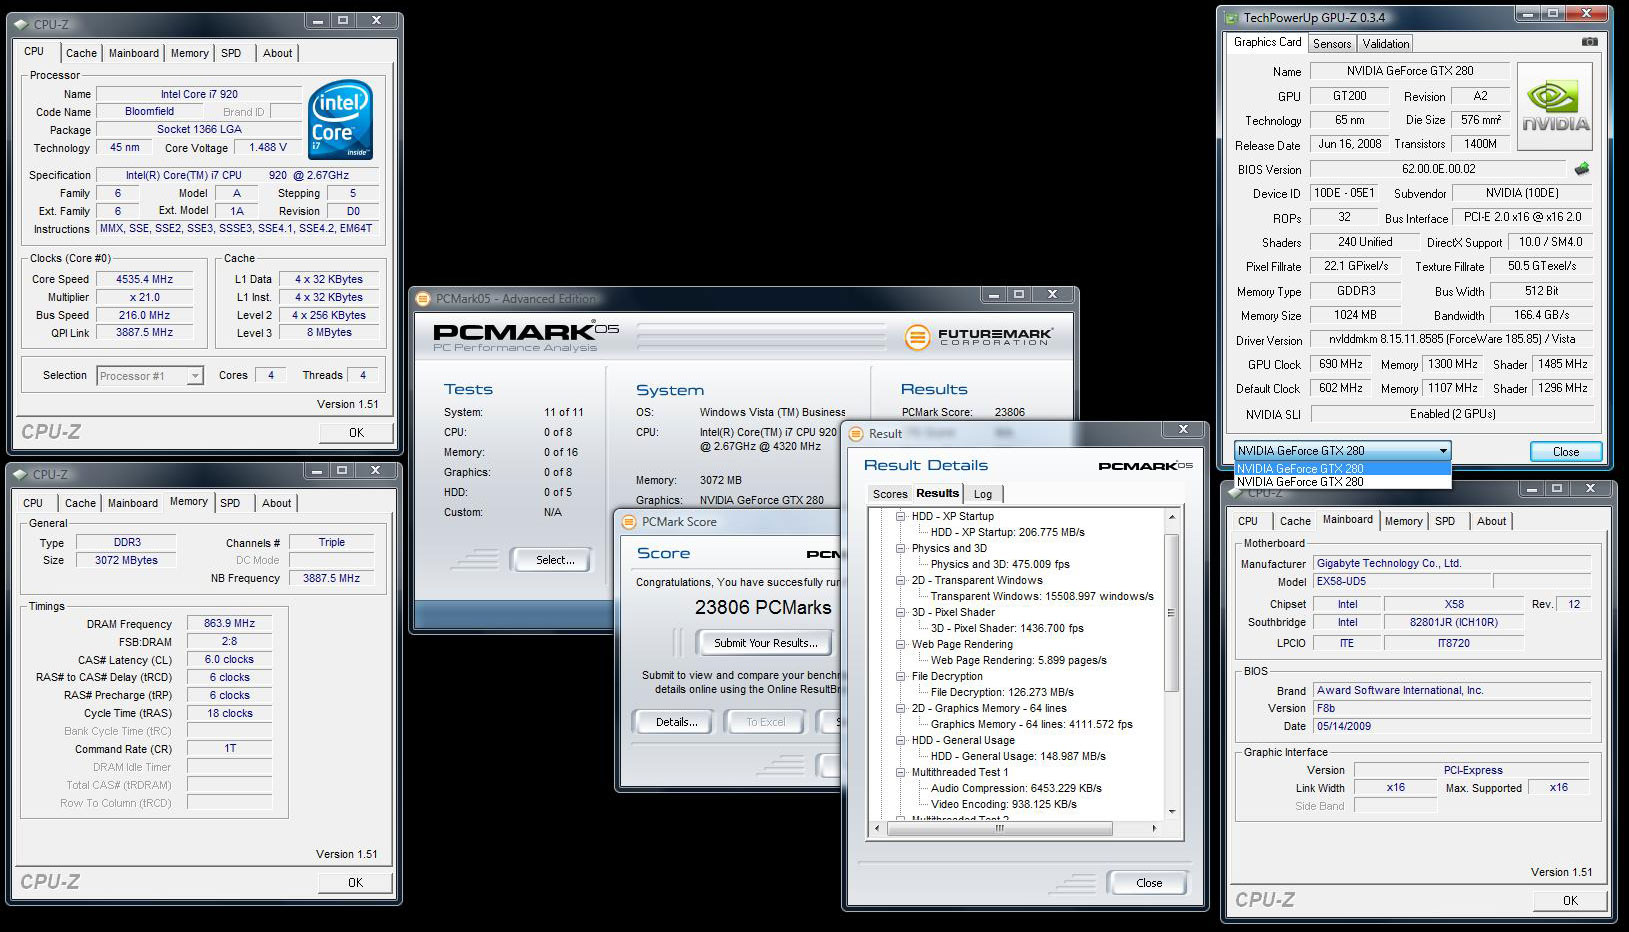The image size is (1629, 932).
Task: Click the BIOS Date 05/14/2009 field
Action: pos(1452,727)
